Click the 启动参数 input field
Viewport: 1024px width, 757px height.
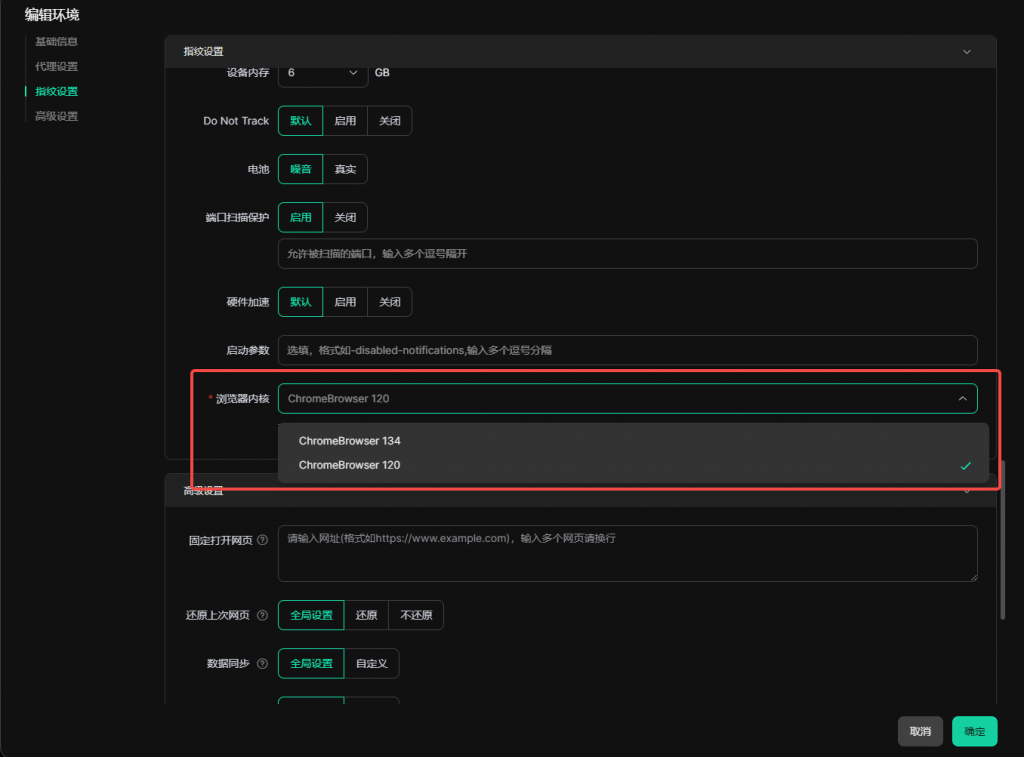coord(628,350)
